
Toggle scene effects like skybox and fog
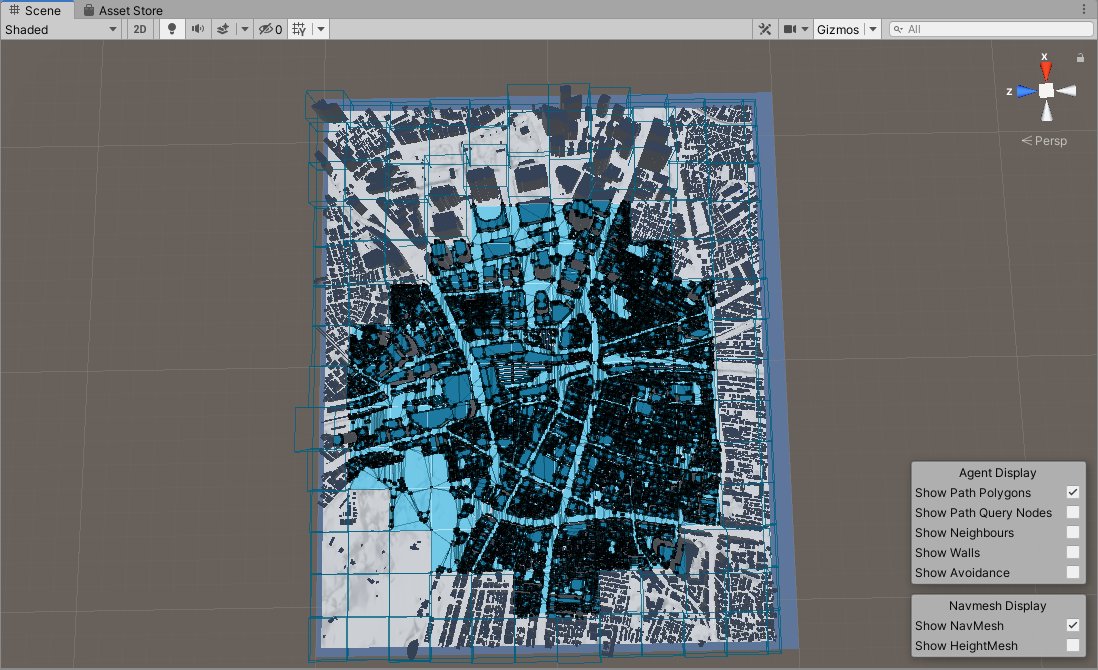(223, 29)
